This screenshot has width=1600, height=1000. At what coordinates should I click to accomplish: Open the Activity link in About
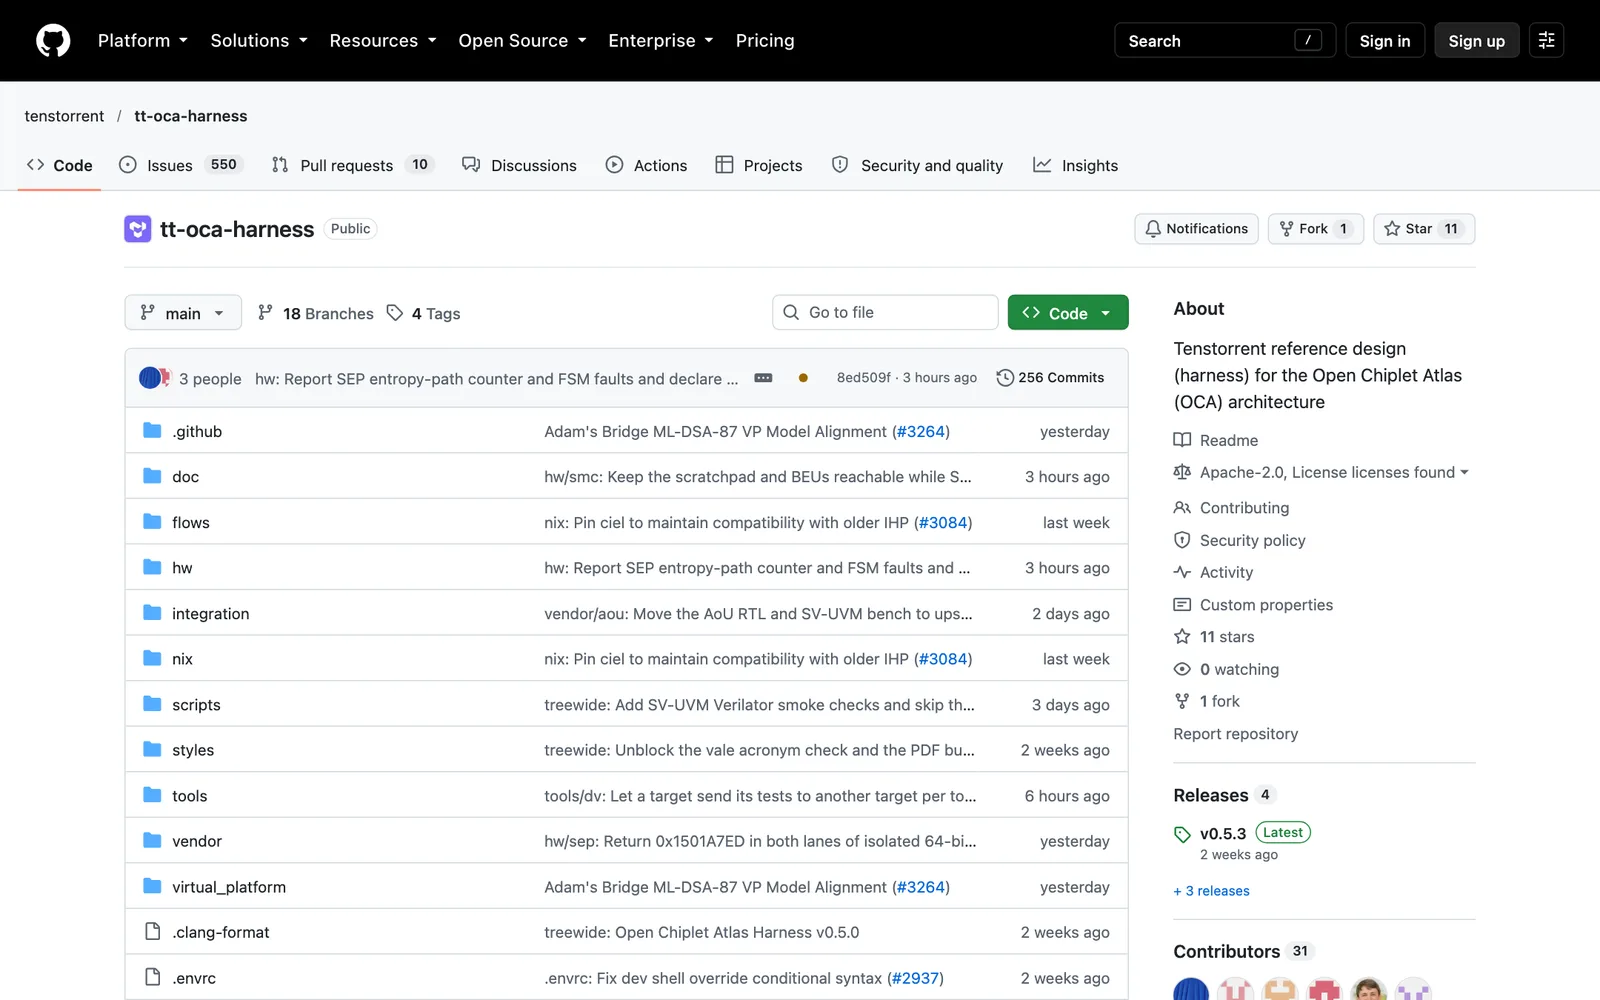(1214, 572)
